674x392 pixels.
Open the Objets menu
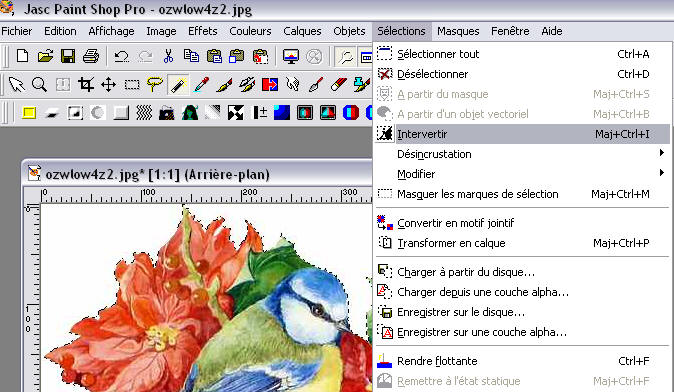coord(349,31)
